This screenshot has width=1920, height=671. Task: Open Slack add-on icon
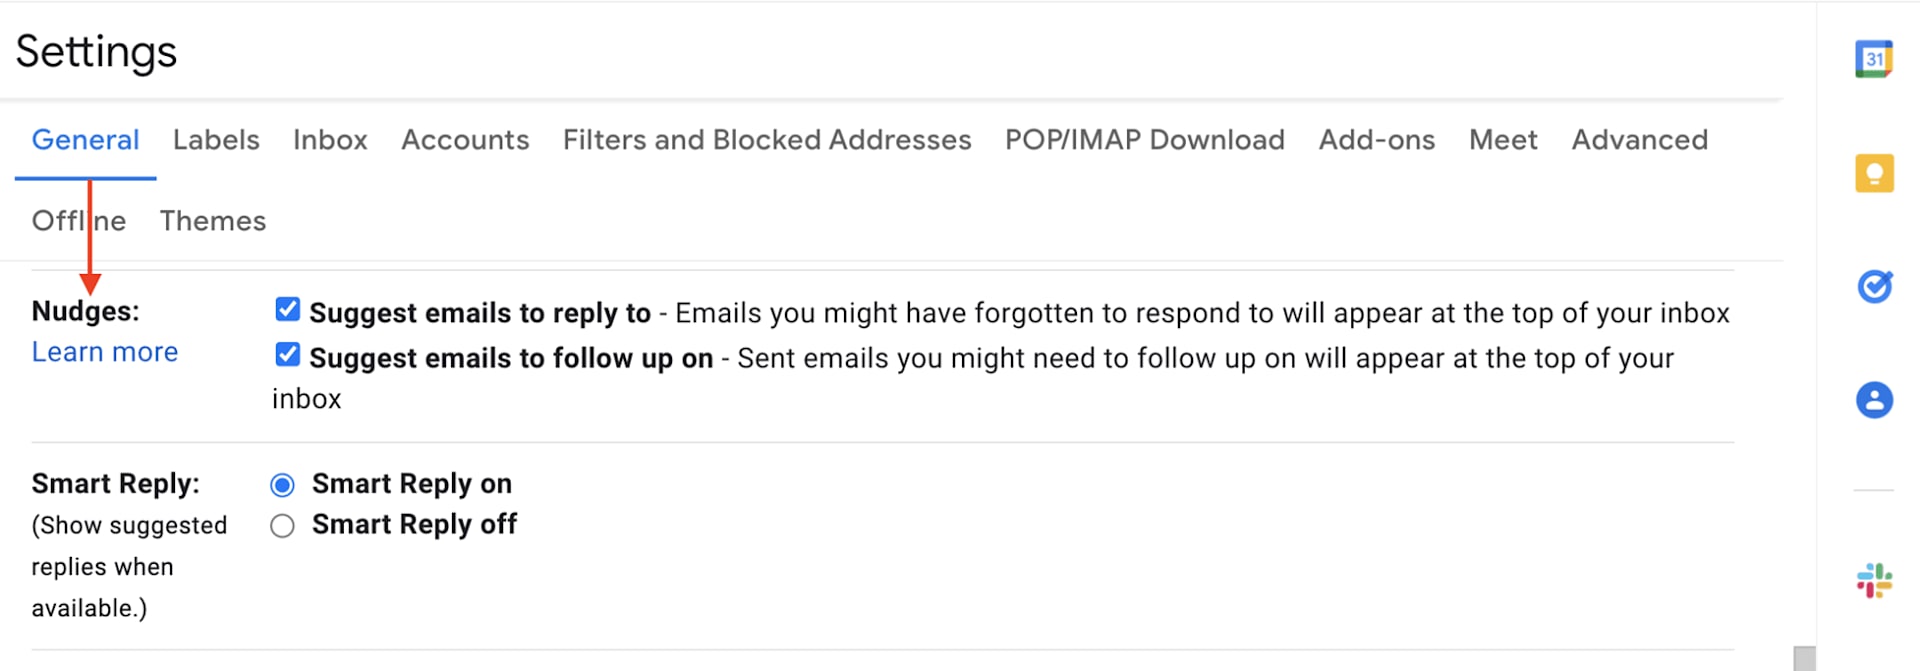(x=1874, y=580)
